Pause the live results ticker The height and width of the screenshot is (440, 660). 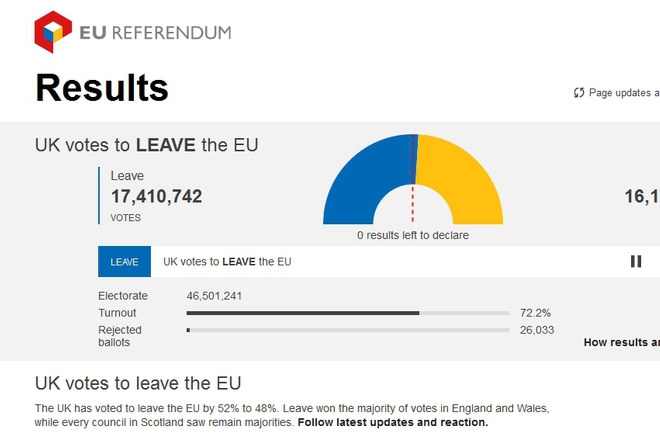(x=636, y=261)
